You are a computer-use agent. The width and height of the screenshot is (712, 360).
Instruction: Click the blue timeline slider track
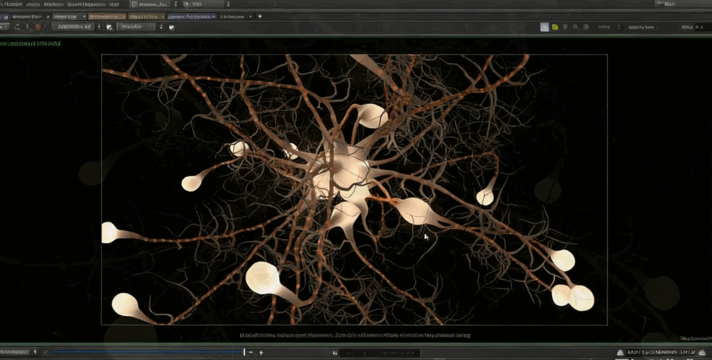[147, 352]
